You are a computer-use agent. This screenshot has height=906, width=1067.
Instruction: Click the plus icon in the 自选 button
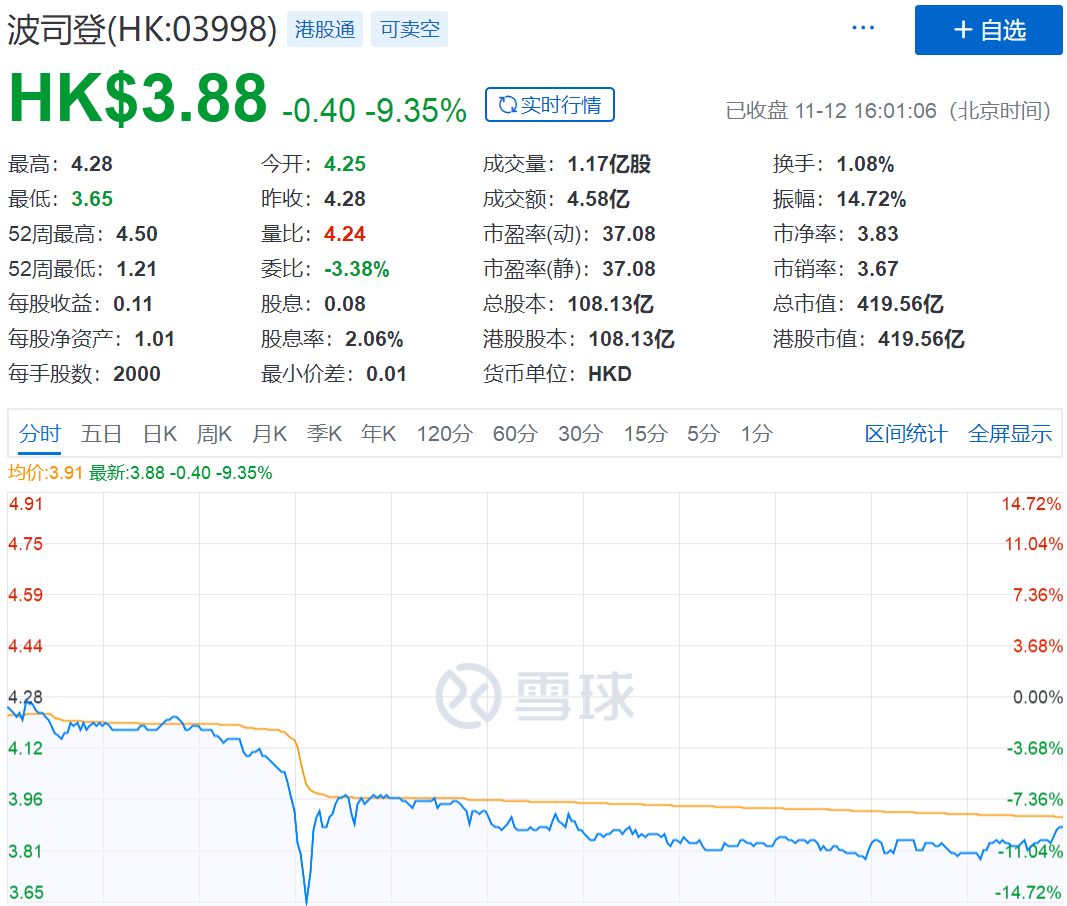(963, 30)
